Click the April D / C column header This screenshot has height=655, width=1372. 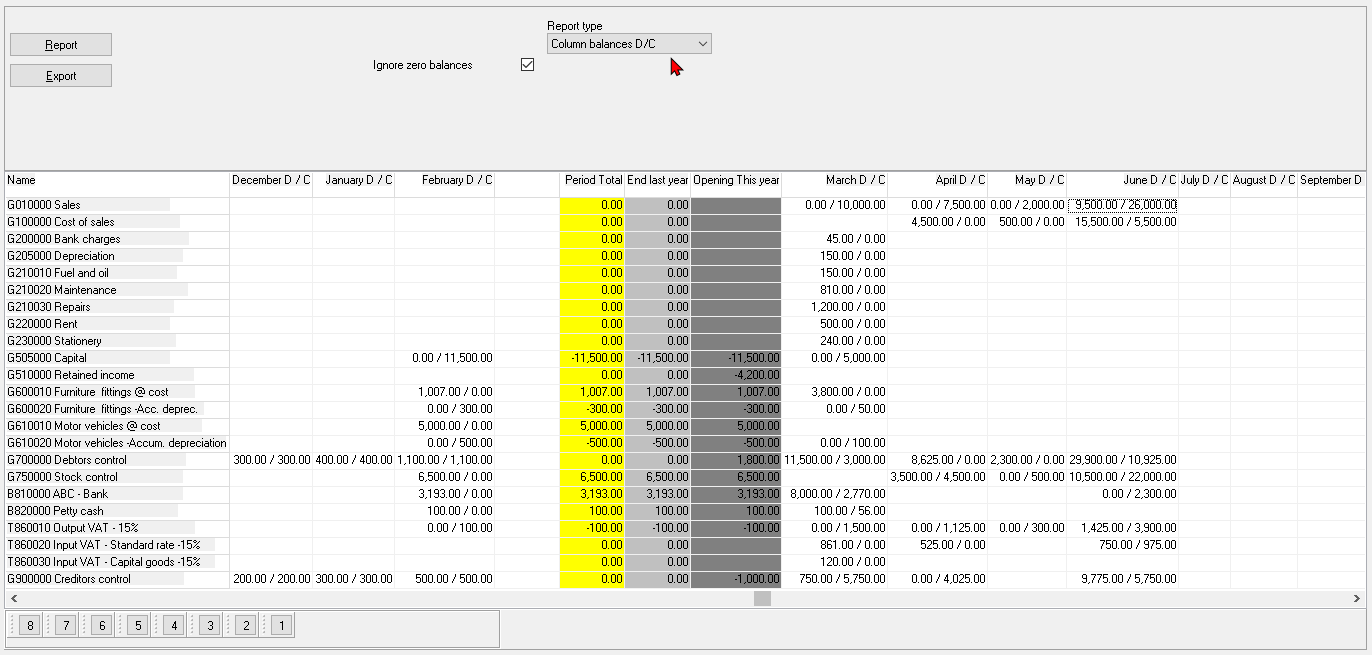pyautogui.click(x=938, y=180)
